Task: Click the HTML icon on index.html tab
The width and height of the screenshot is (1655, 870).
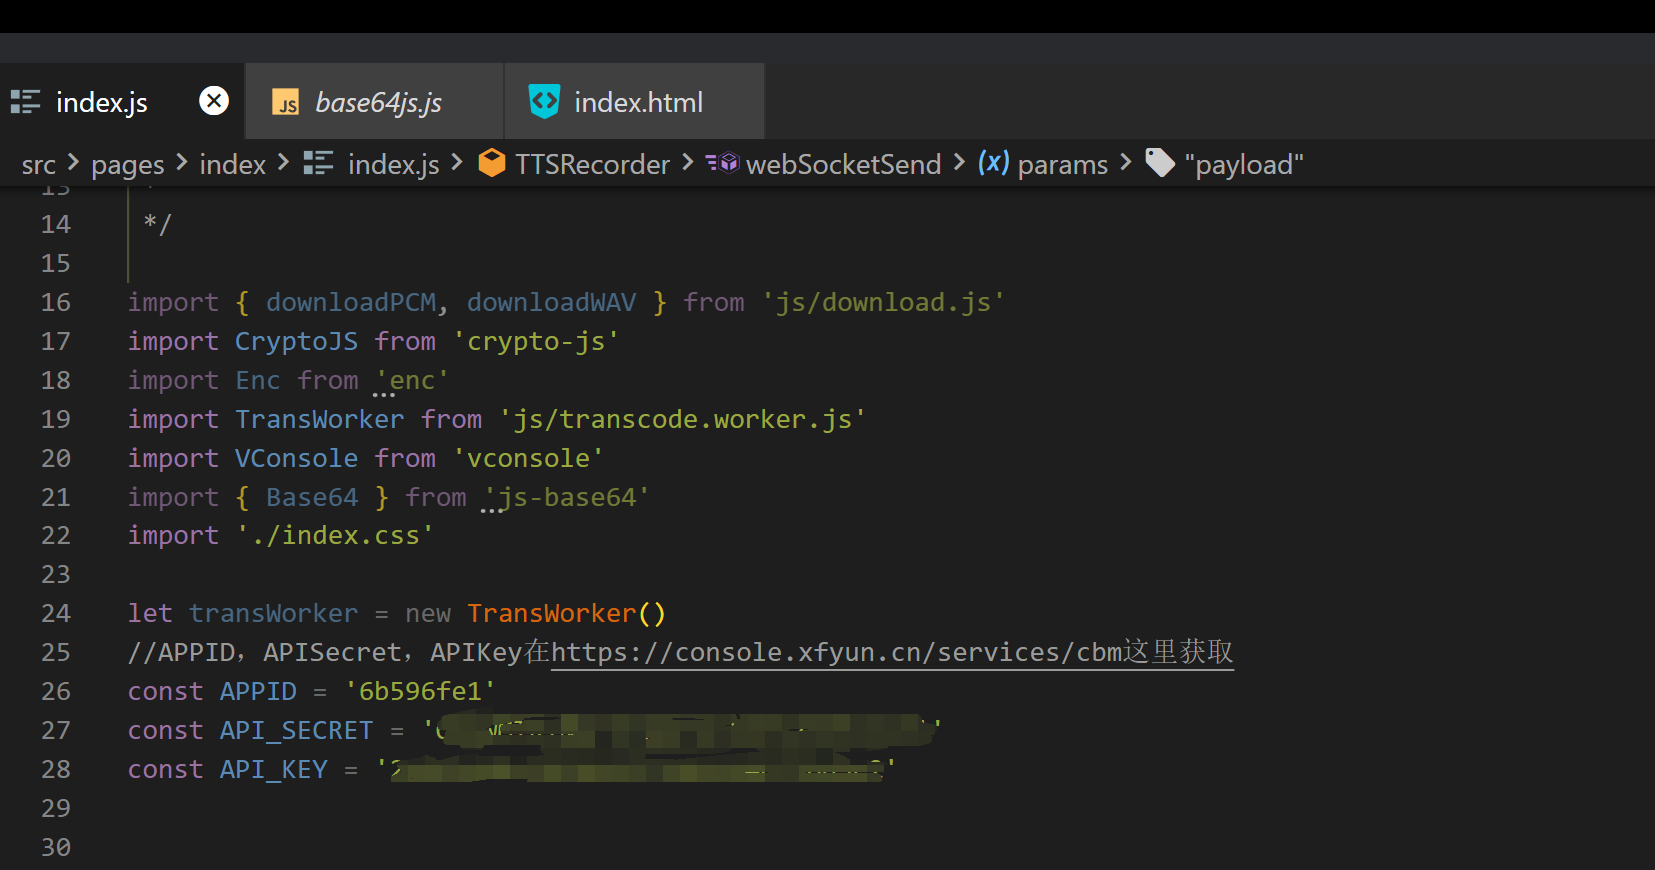Action: (x=544, y=102)
